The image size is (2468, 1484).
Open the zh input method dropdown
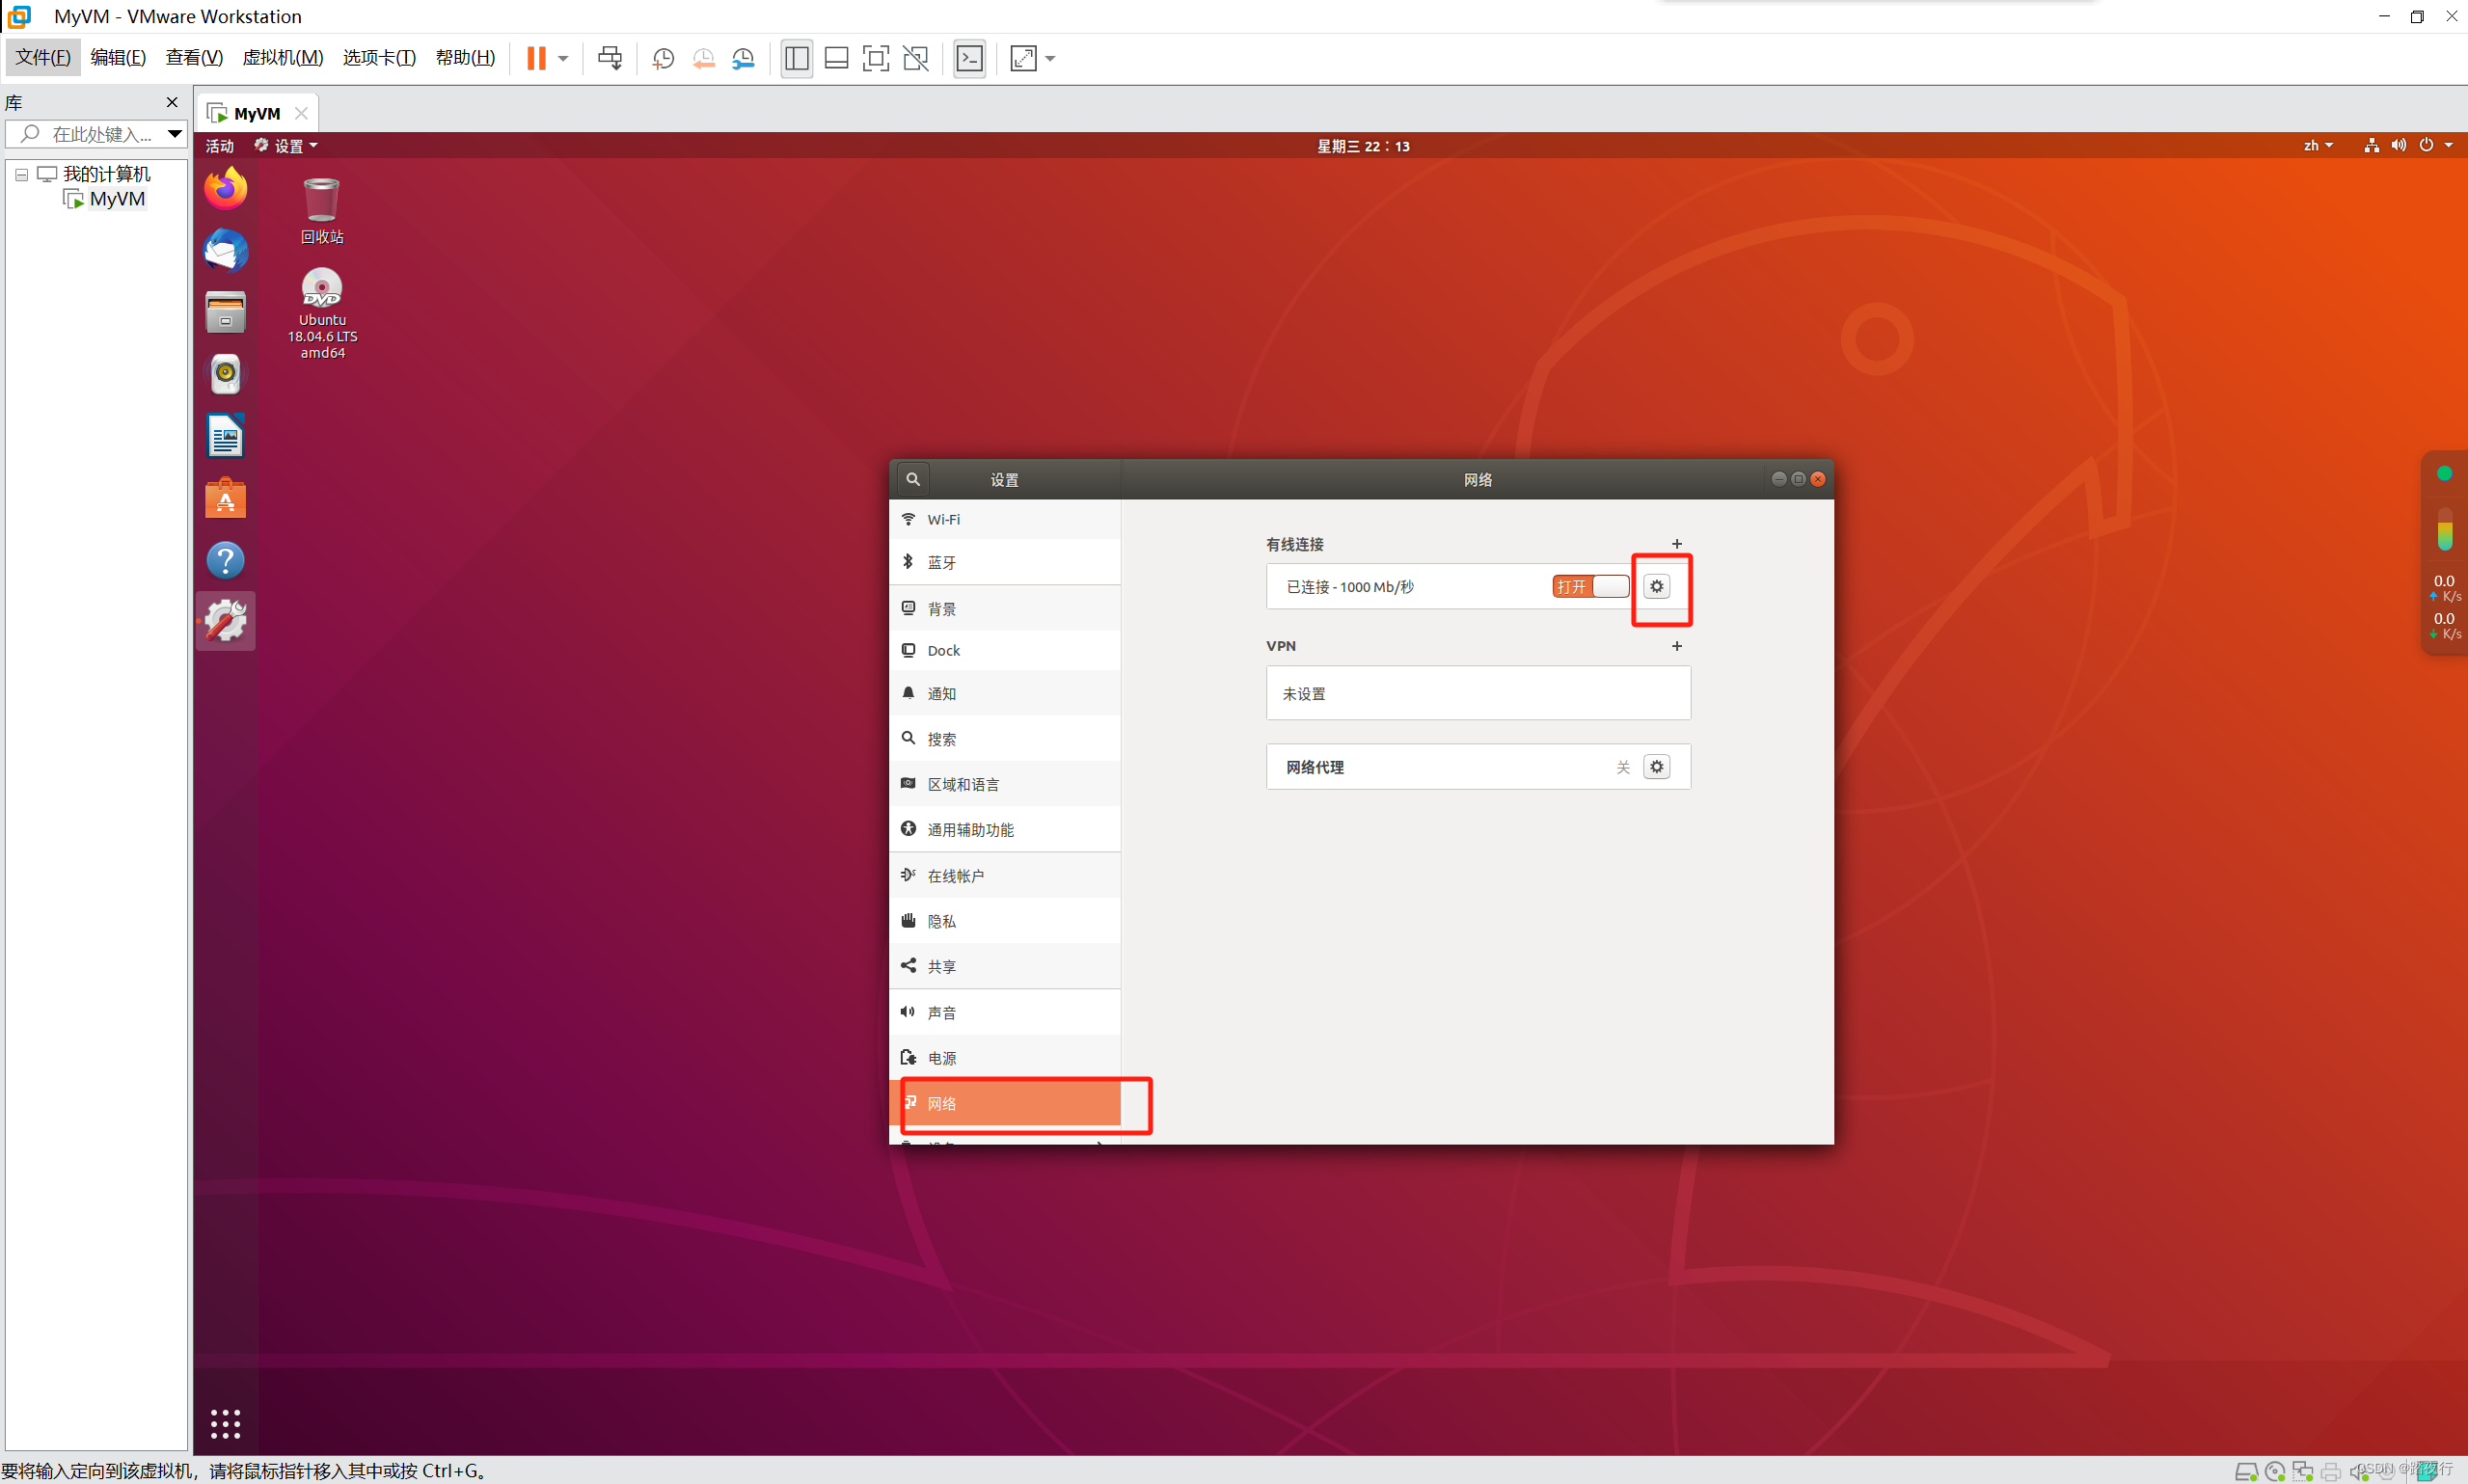[2318, 146]
